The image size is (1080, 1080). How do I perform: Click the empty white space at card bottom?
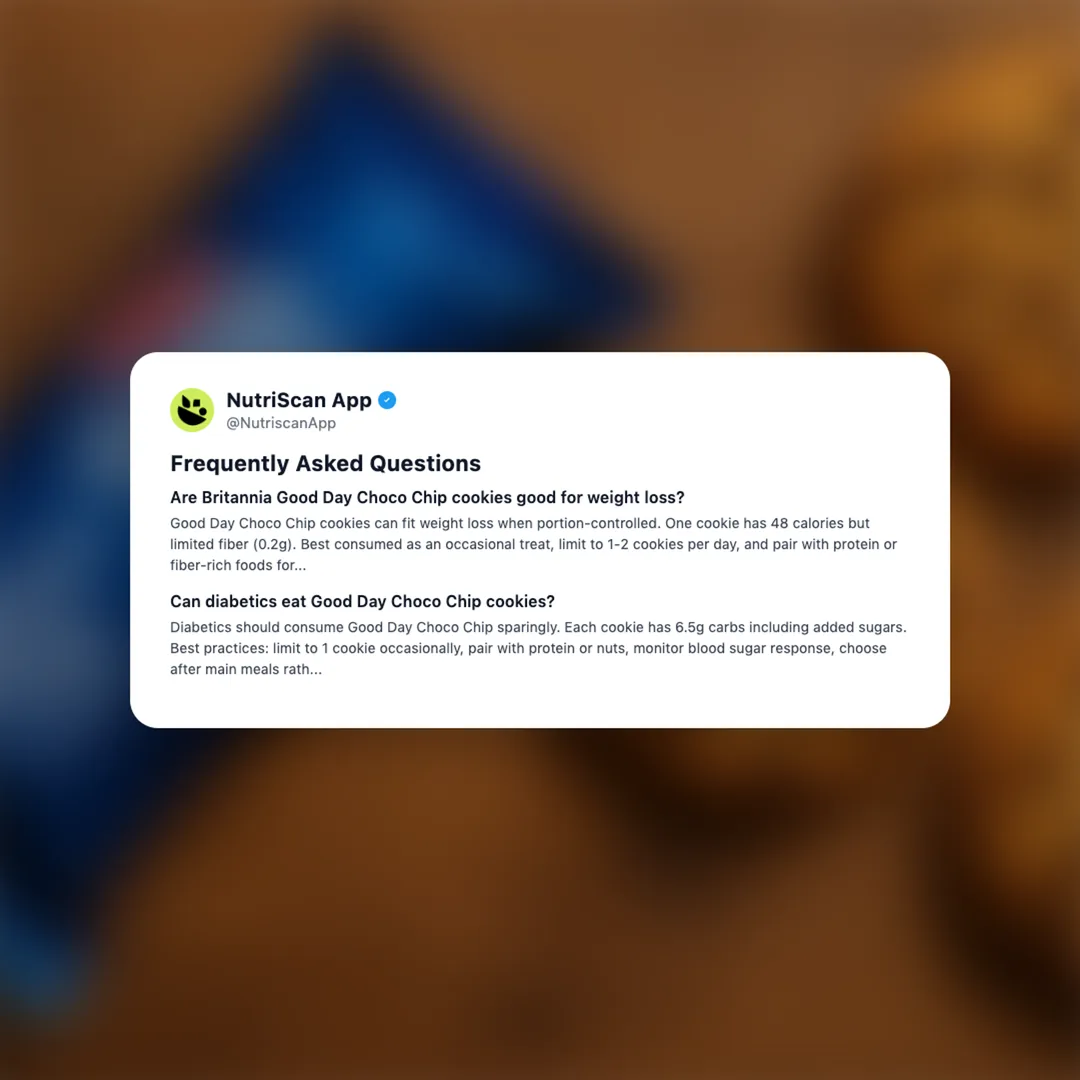[540, 704]
